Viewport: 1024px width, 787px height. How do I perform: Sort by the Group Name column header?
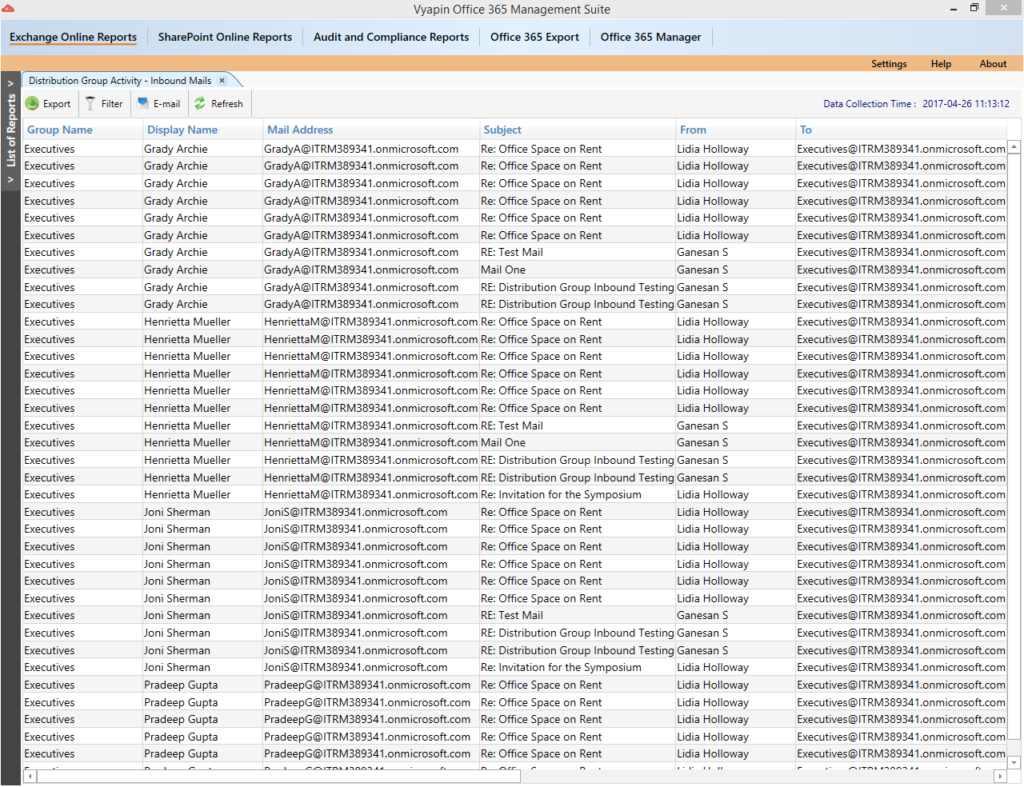(x=59, y=129)
